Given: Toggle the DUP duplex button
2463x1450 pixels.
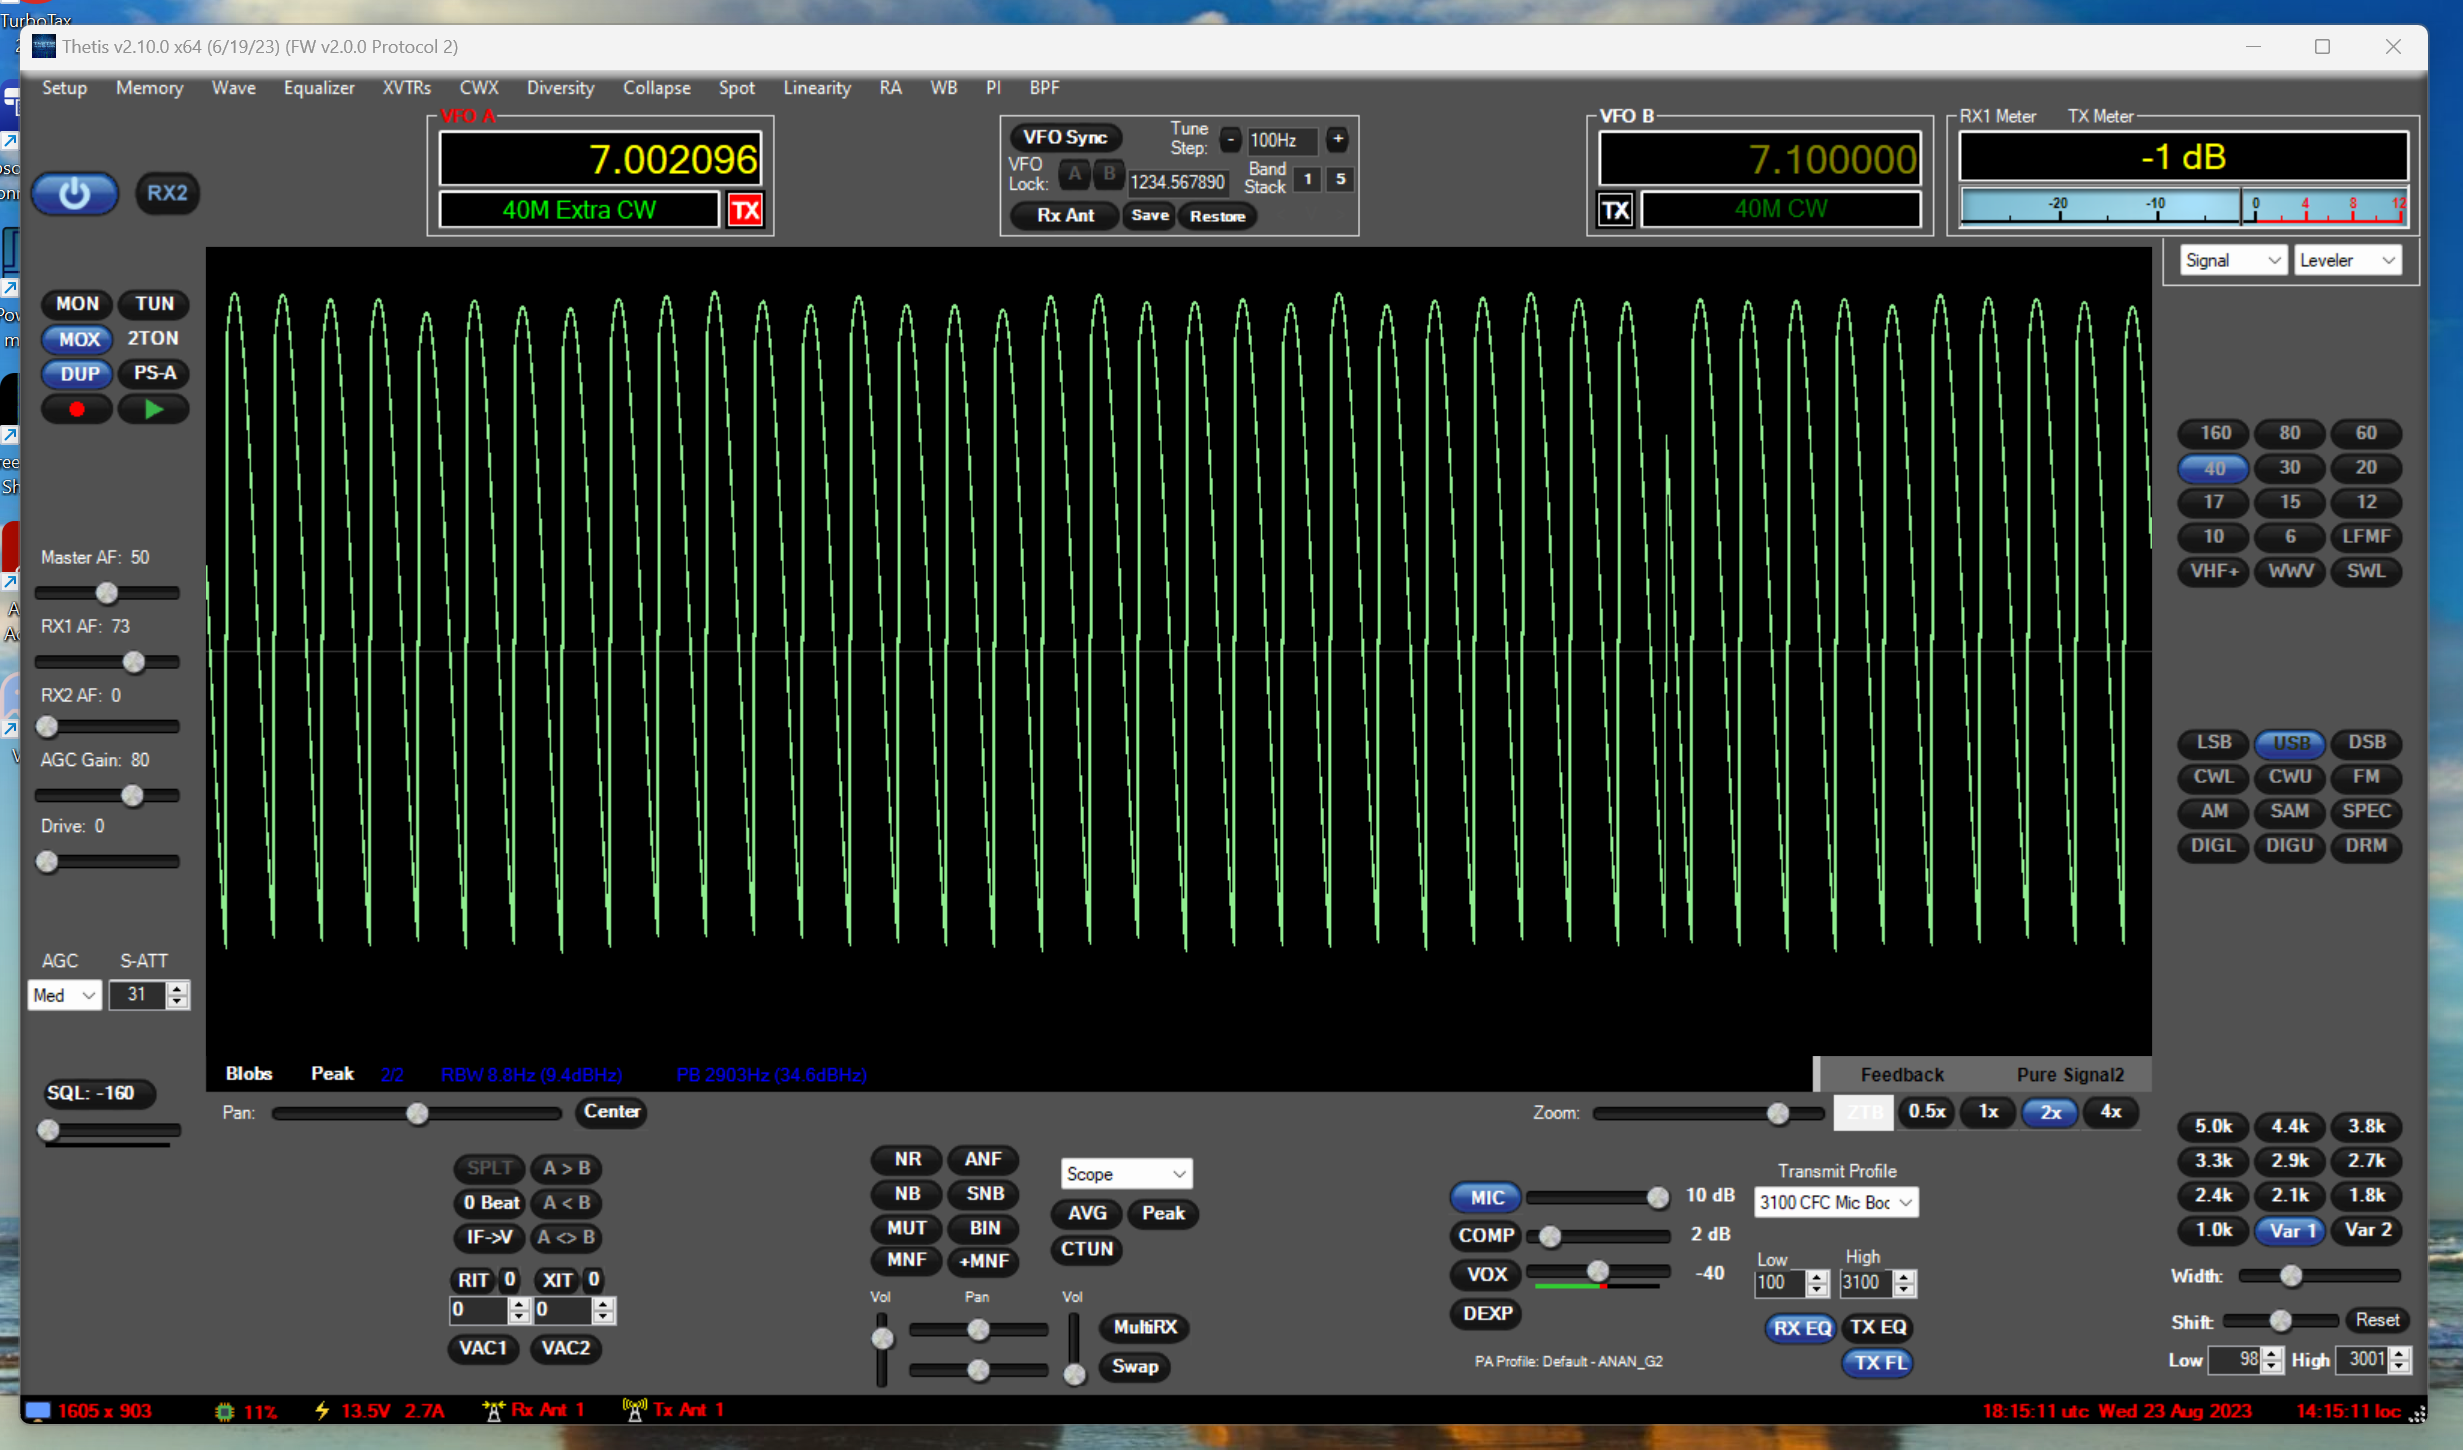Looking at the screenshot, I should (79, 374).
